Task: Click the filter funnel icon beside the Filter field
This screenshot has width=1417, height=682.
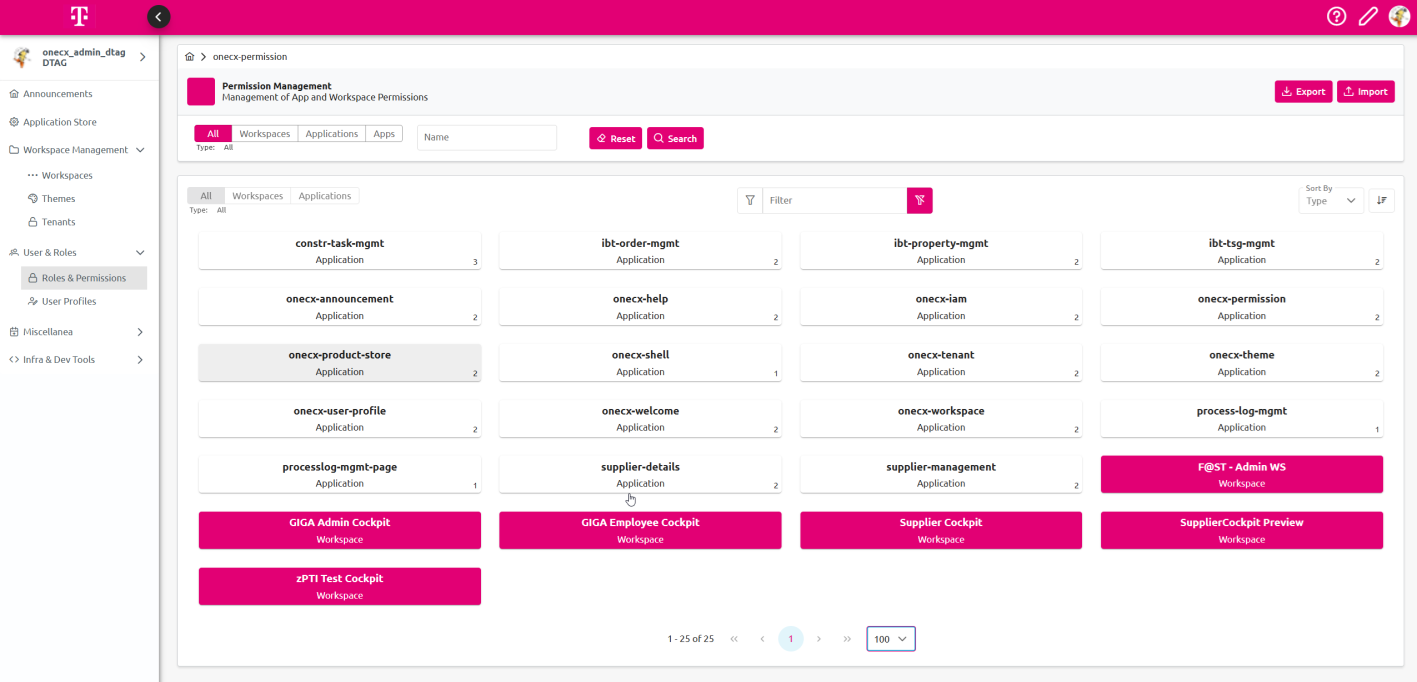Action: click(x=750, y=200)
